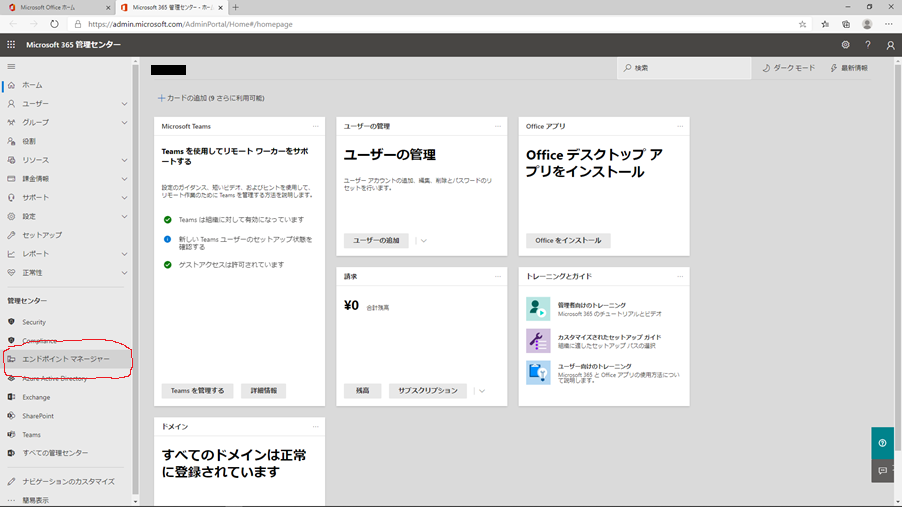Expand the 課金情報 navigation section
Viewport: 902px width, 507px height.
(x=124, y=179)
